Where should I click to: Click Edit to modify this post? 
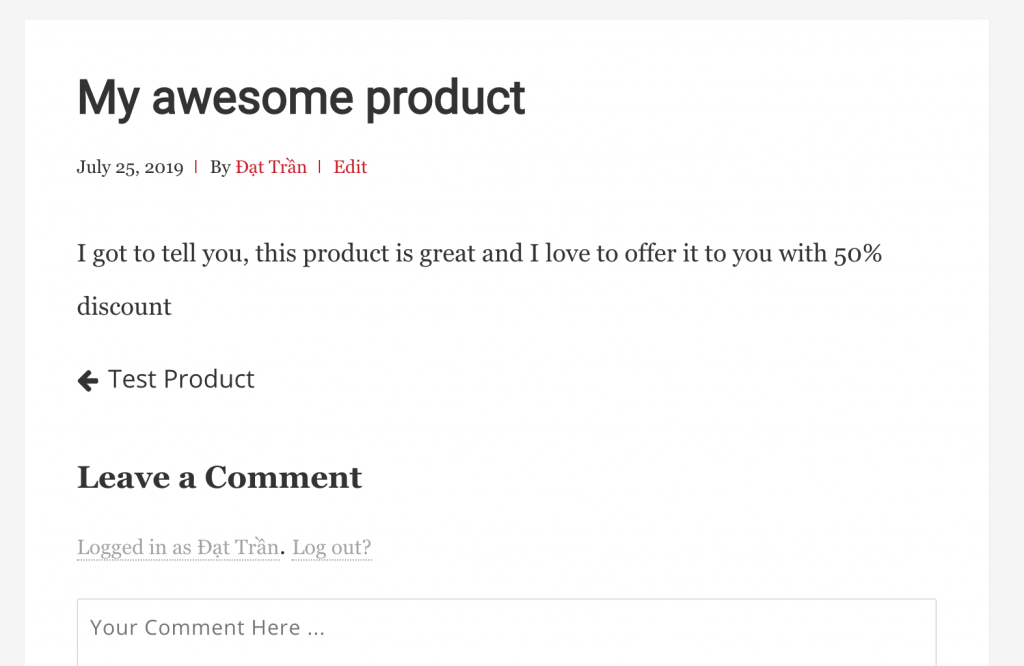350,167
